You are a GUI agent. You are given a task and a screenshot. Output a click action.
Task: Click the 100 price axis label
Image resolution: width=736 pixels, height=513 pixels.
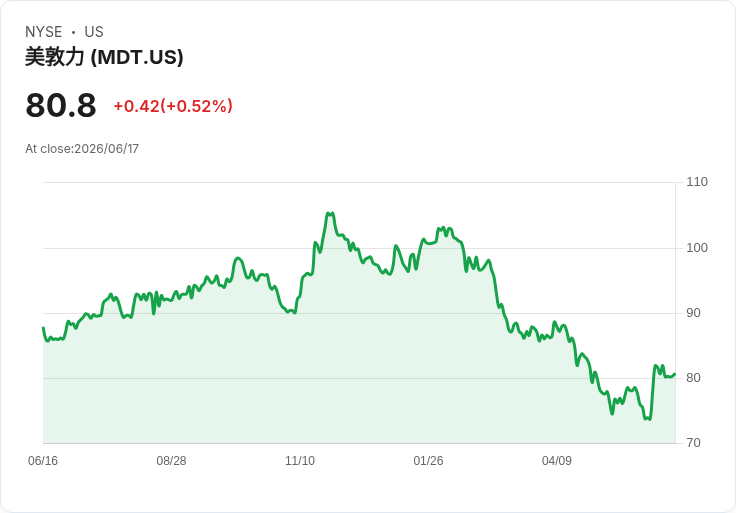click(697, 248)
